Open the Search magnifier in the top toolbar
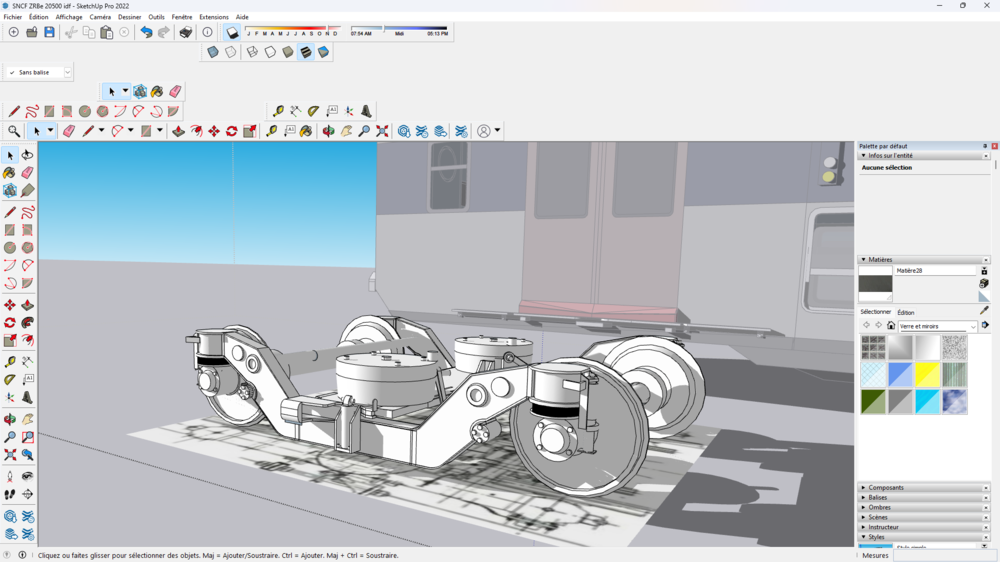This screenshot has width=1000, height=562. point(13,131)
